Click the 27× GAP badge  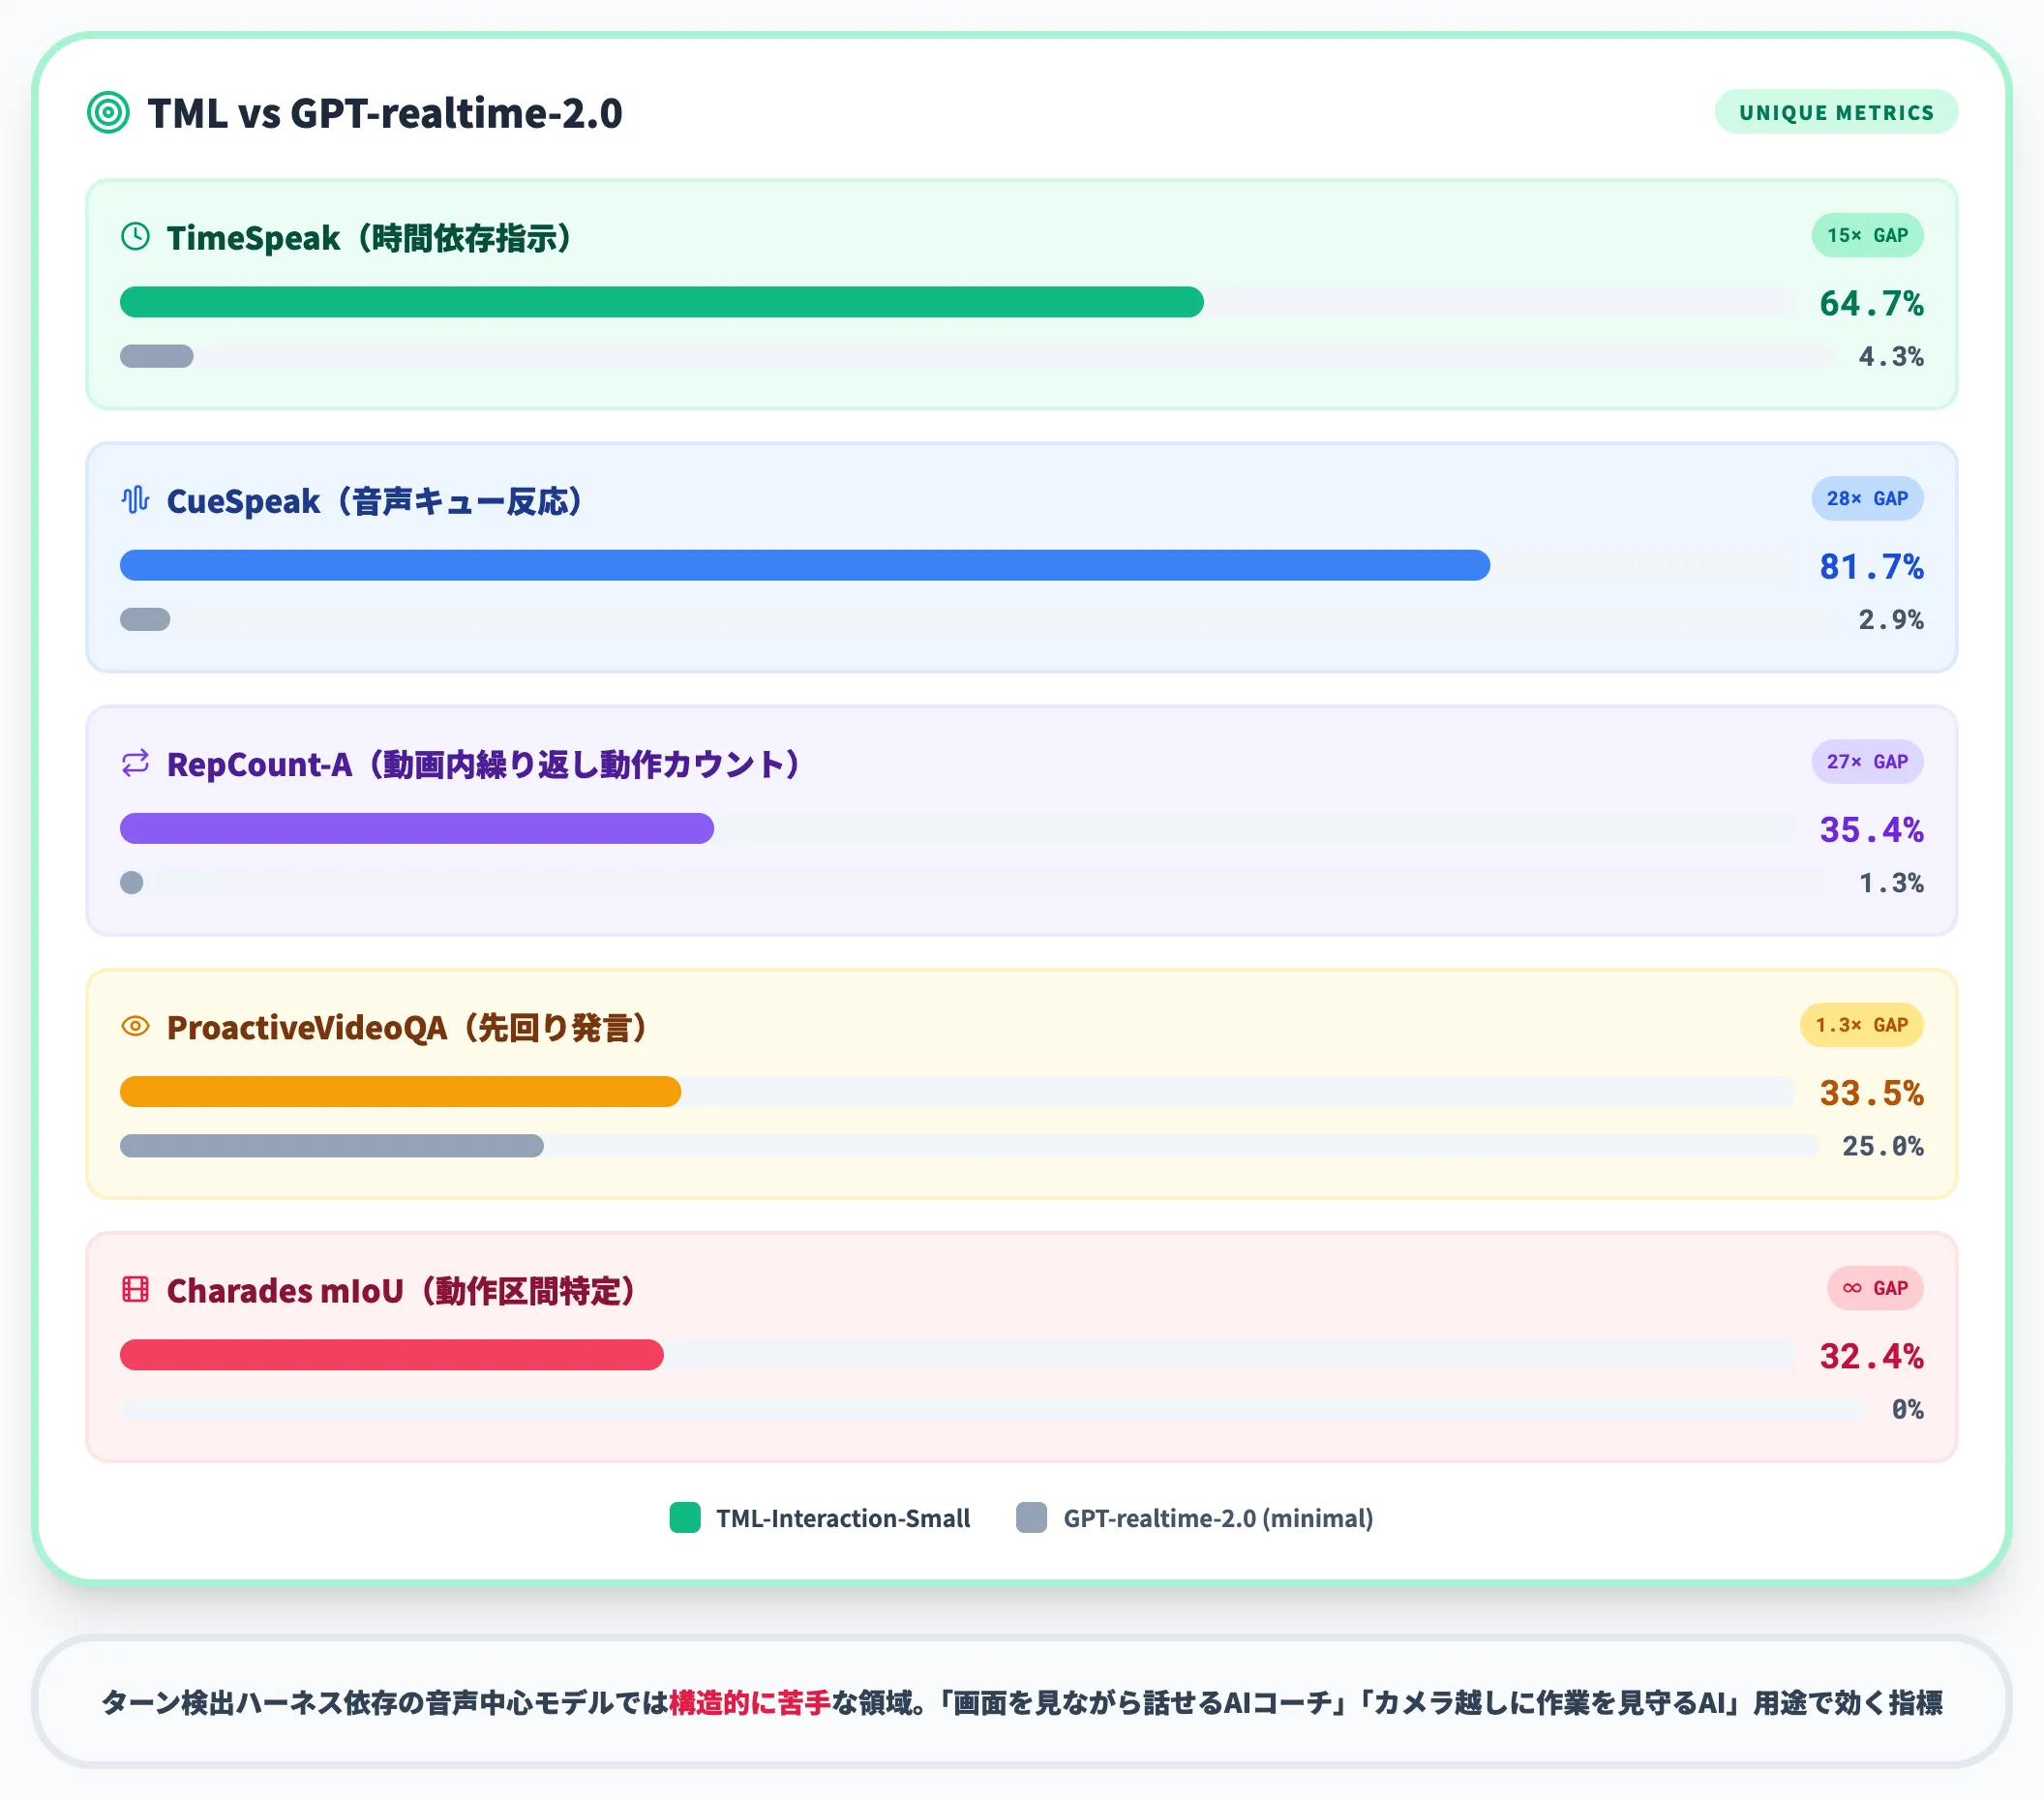(1867, 761)
